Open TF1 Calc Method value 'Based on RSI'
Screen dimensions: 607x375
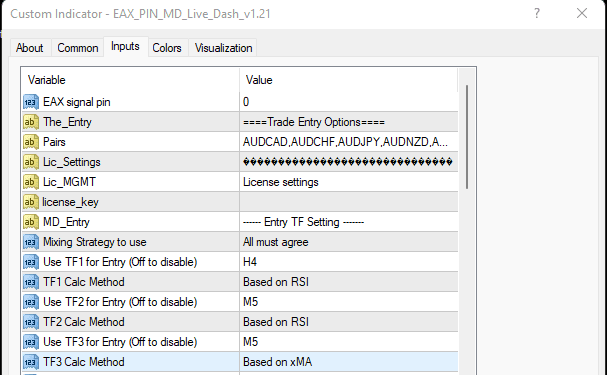point(349,282)
